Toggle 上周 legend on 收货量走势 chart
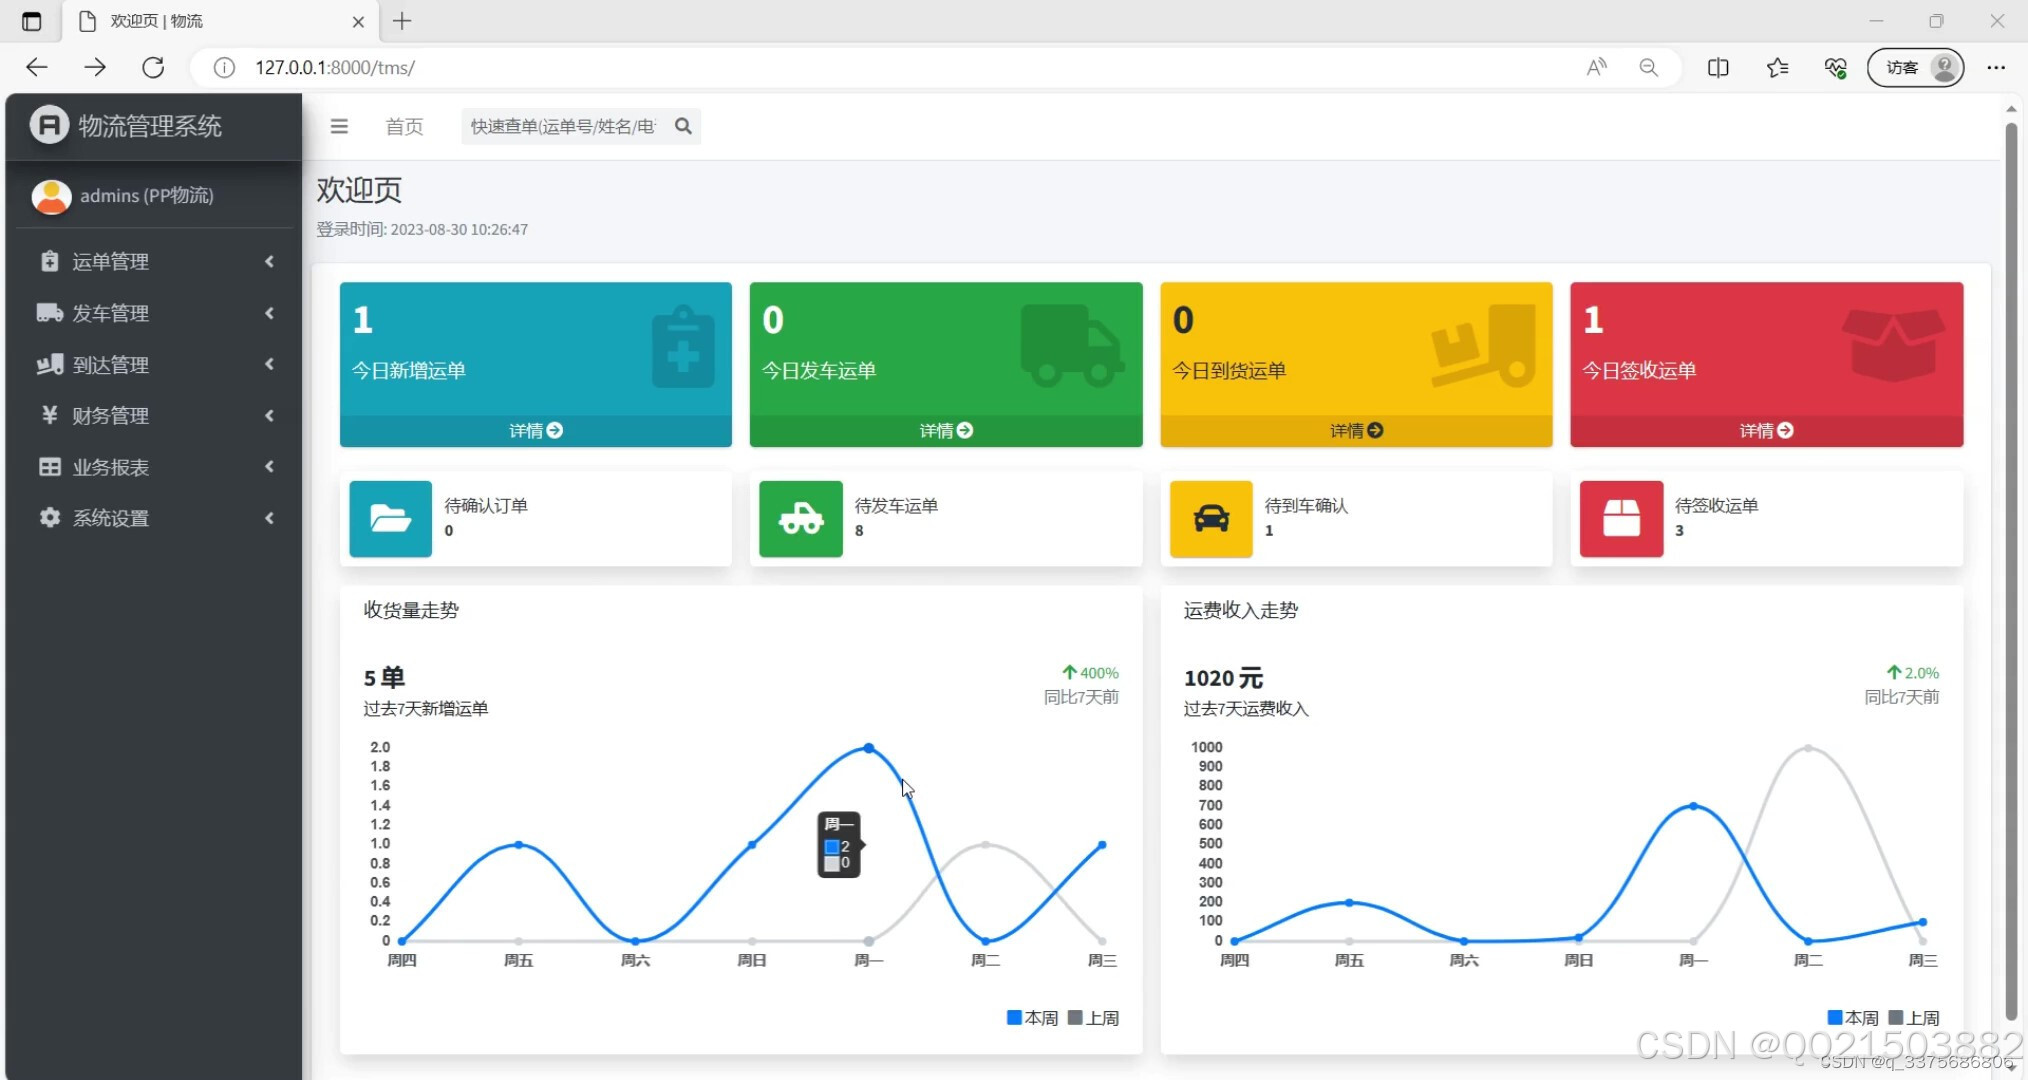Screen dimensions: 2028x1080 (x=1094, y=1017)
